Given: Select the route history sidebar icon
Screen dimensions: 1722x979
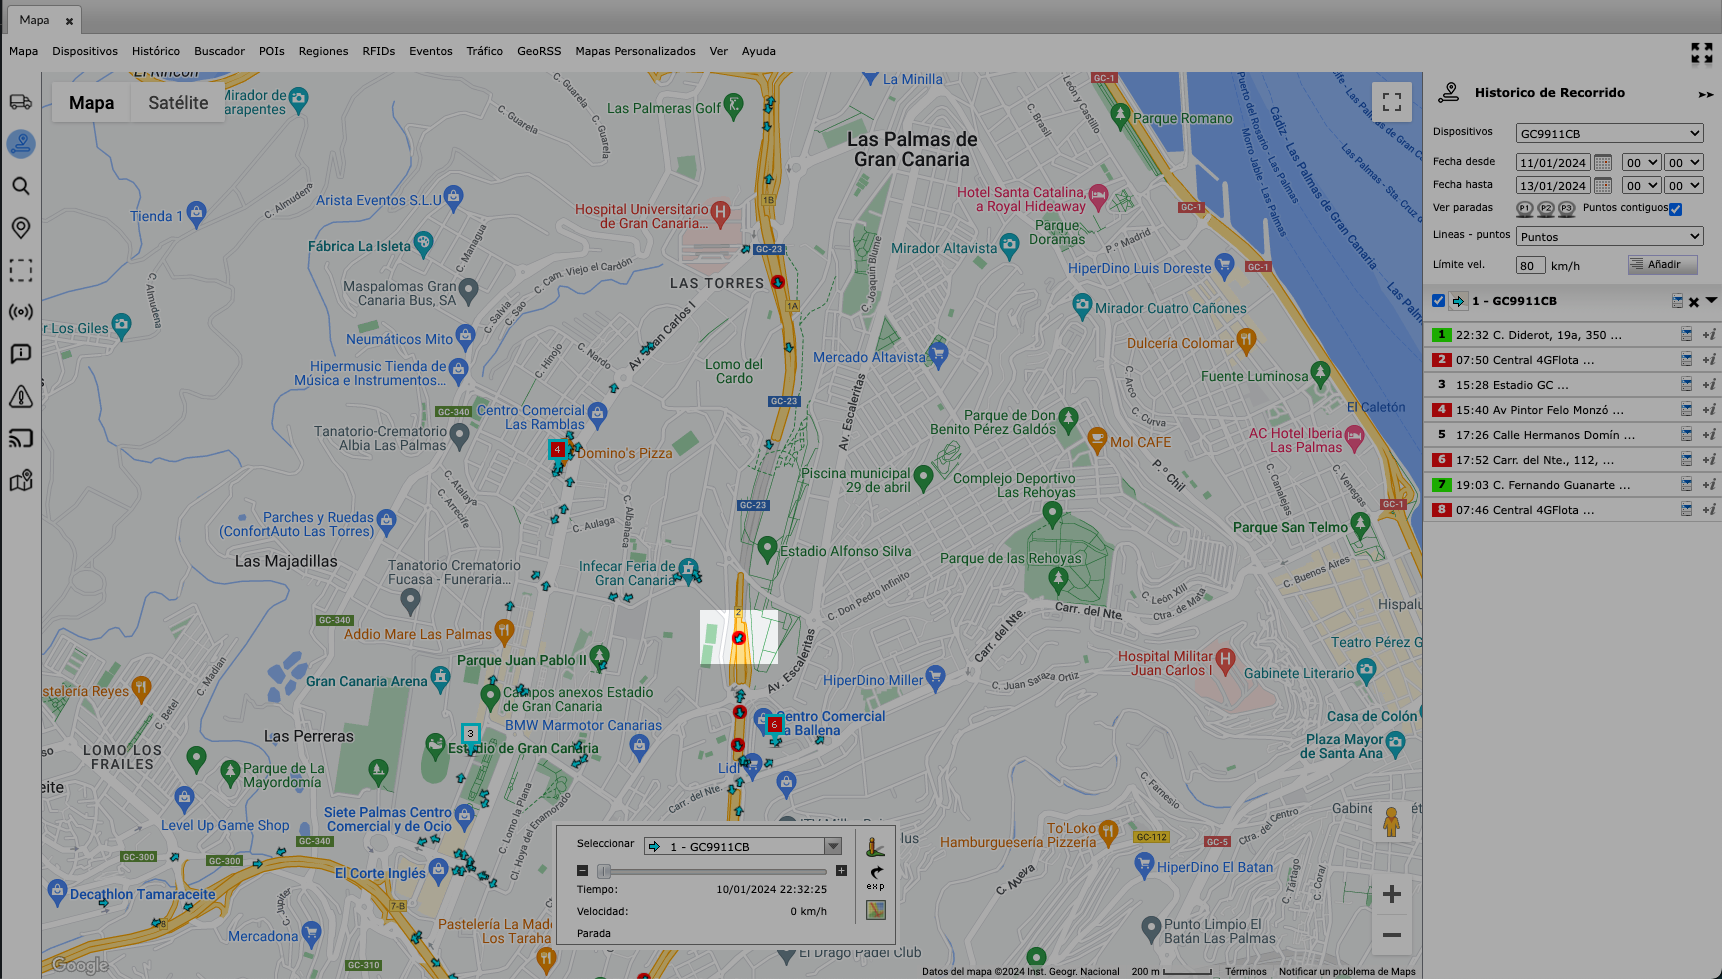Looking at the screenshot, I should (x=21, y=144).
